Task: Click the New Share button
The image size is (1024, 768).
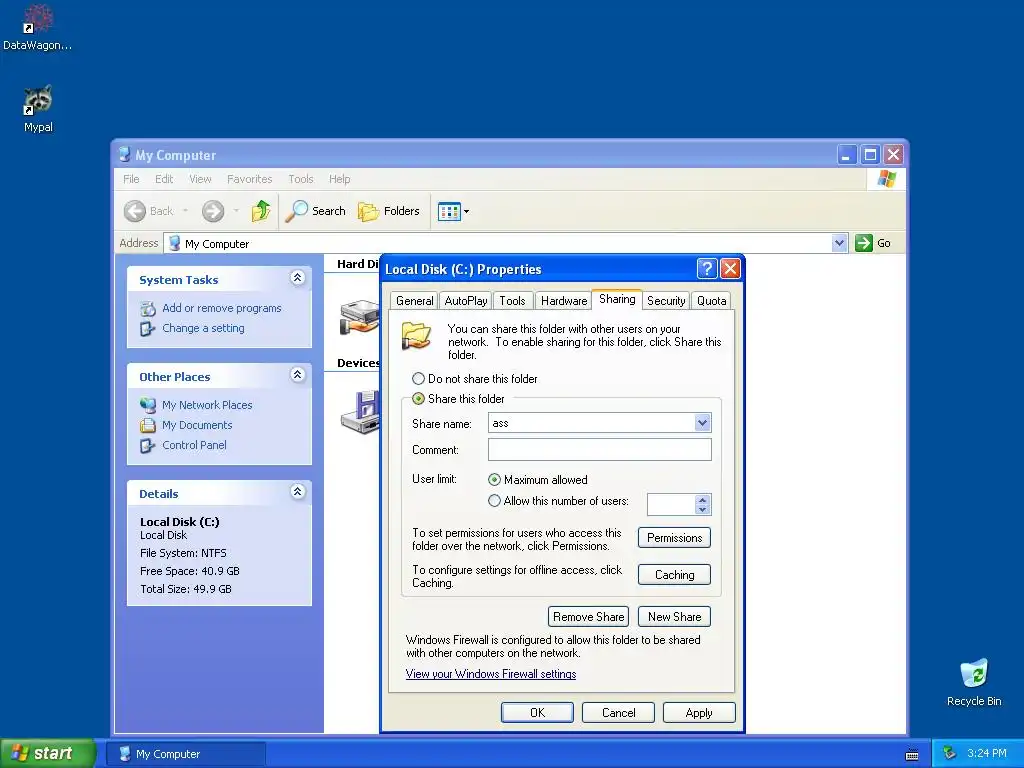Action: click(x=674, y=616)
